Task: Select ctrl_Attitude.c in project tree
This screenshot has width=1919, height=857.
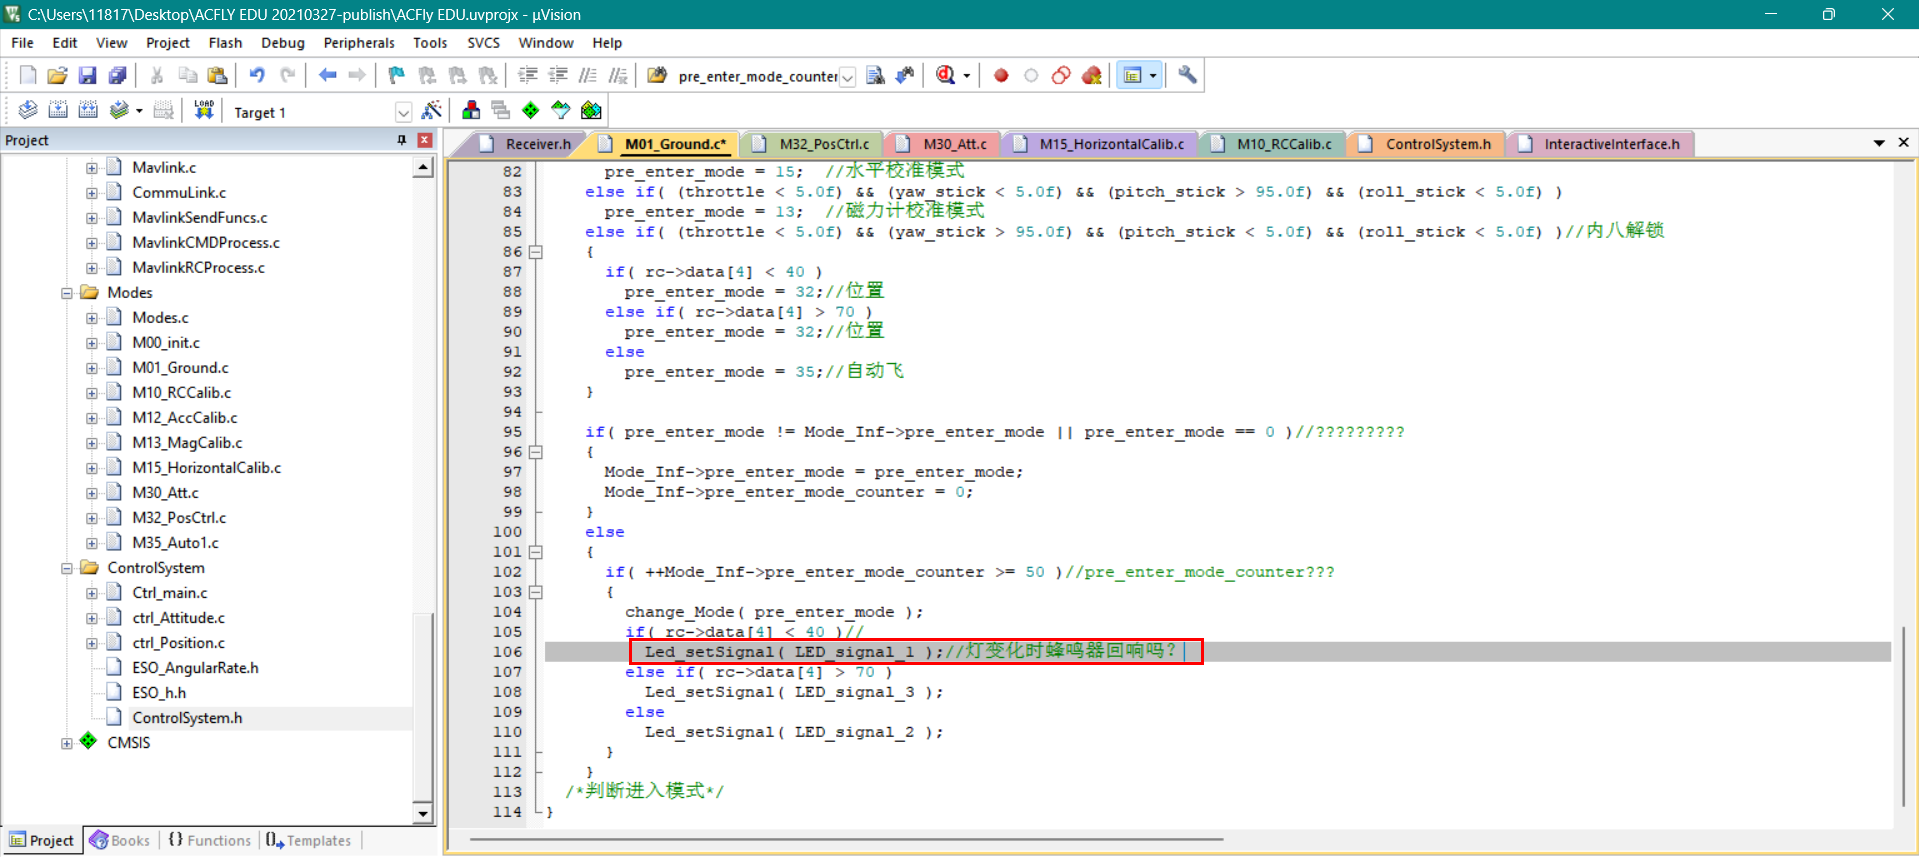Action: [x=178, y=618]
